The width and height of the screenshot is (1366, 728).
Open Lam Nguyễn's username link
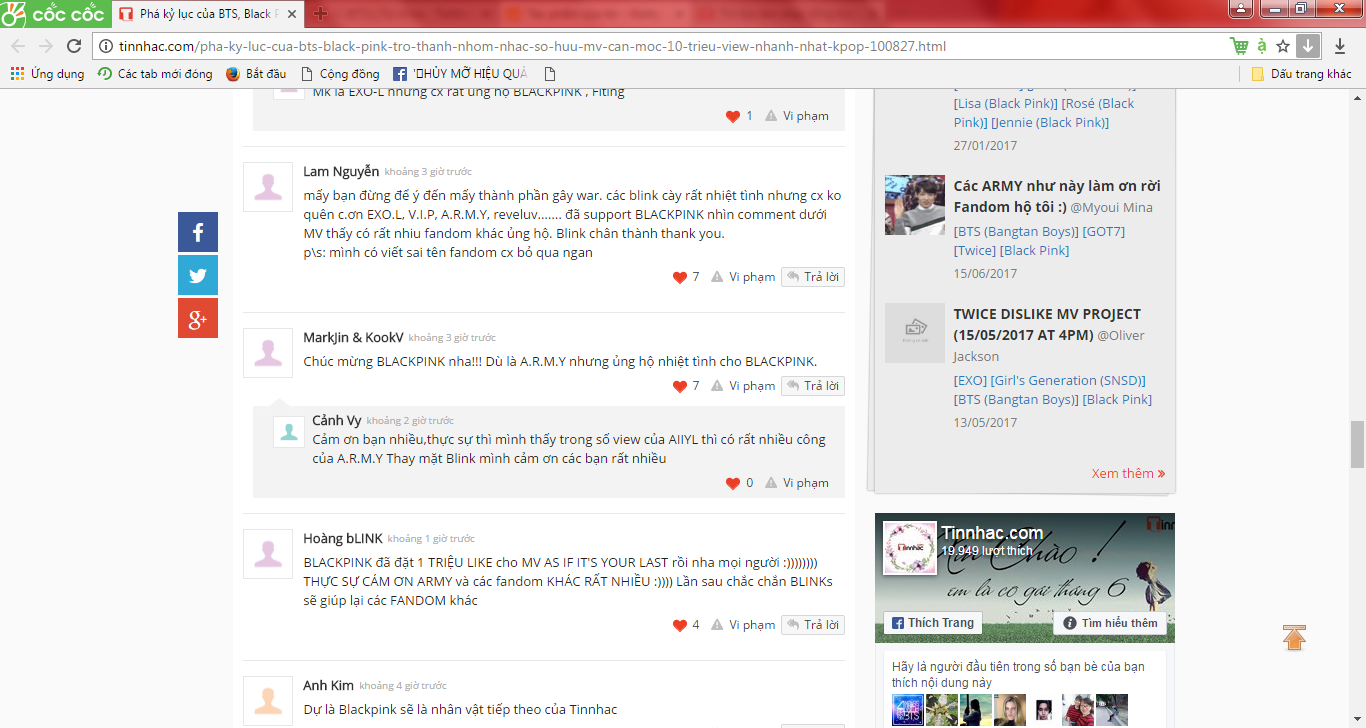pyautogui.click(x=341, y=172)
